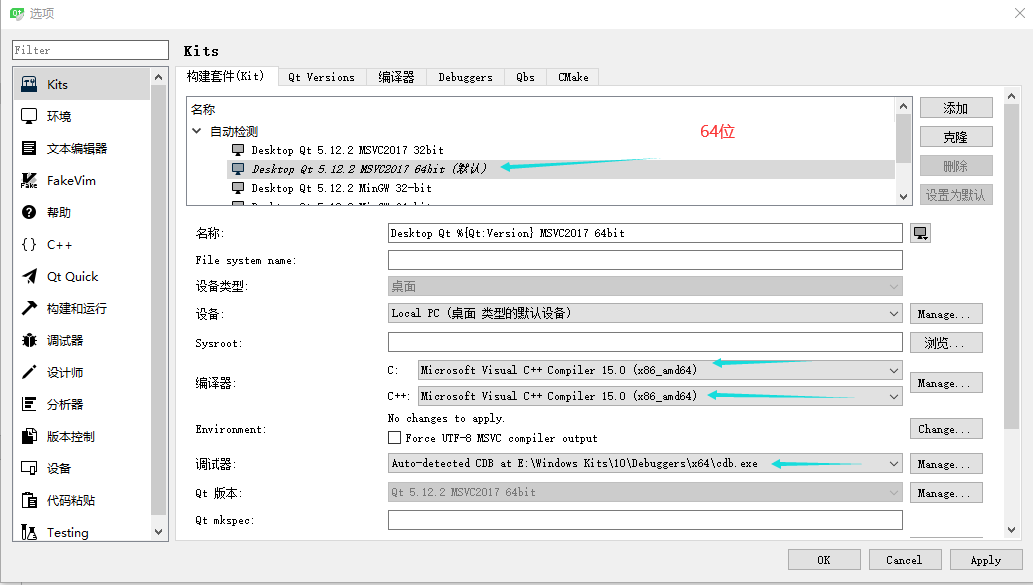This screenshot has width=1033, height=585.
Task: Click sidebar scrollbar up arrow
Action: (158, 77)
